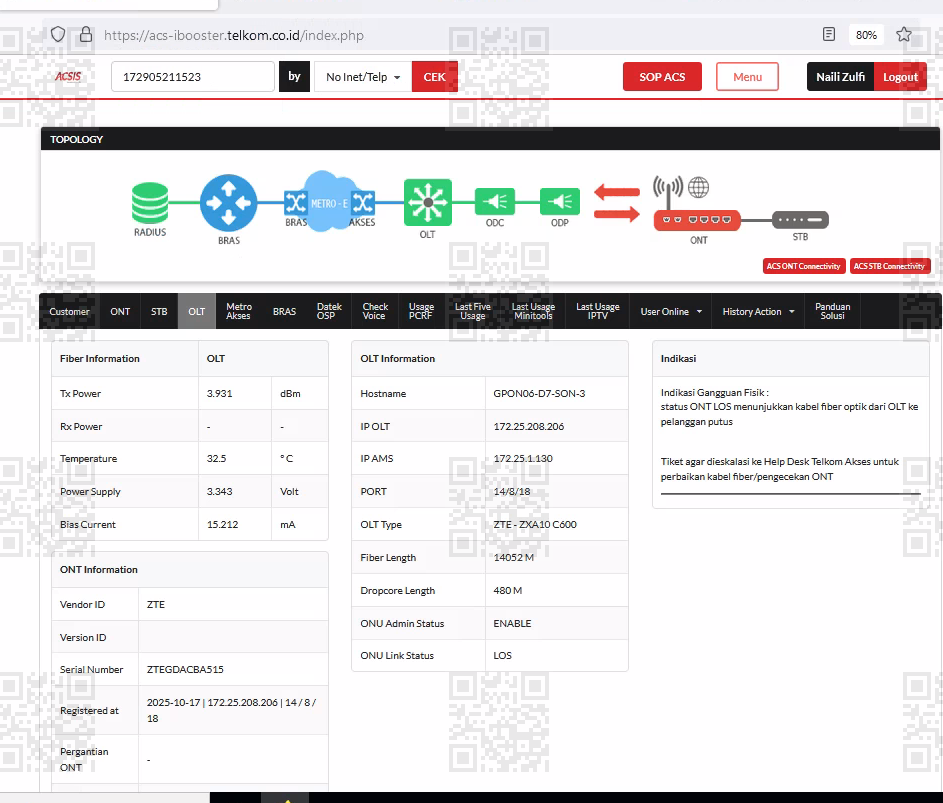Click the ODP icon in topology
The image size is (943, 803).
coord(560,202)
